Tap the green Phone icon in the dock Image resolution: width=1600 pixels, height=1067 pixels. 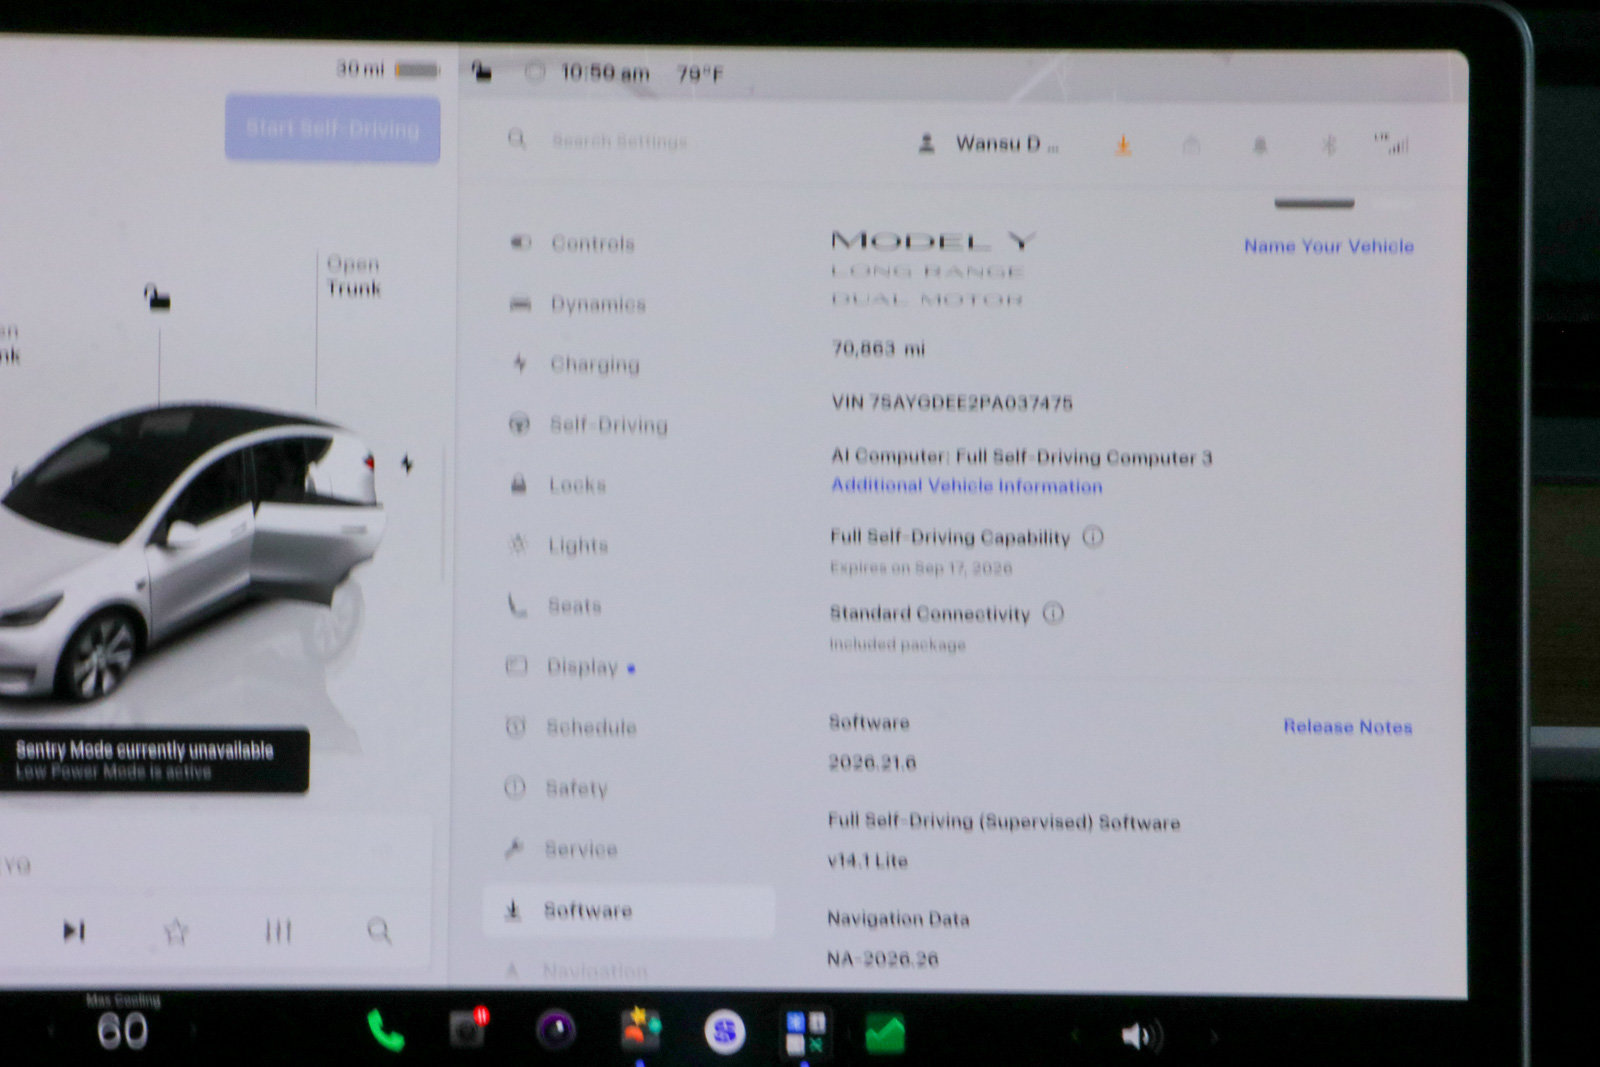pyautogui.click(x=384, y=1031)
